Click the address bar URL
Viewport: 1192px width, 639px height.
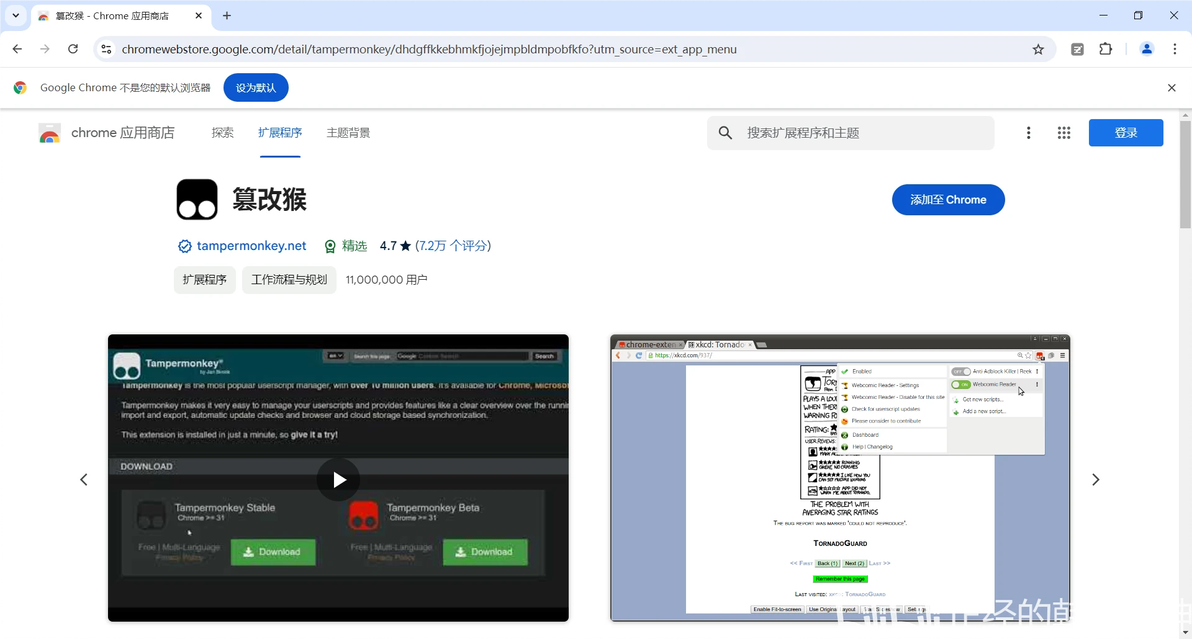pos(429,49)
